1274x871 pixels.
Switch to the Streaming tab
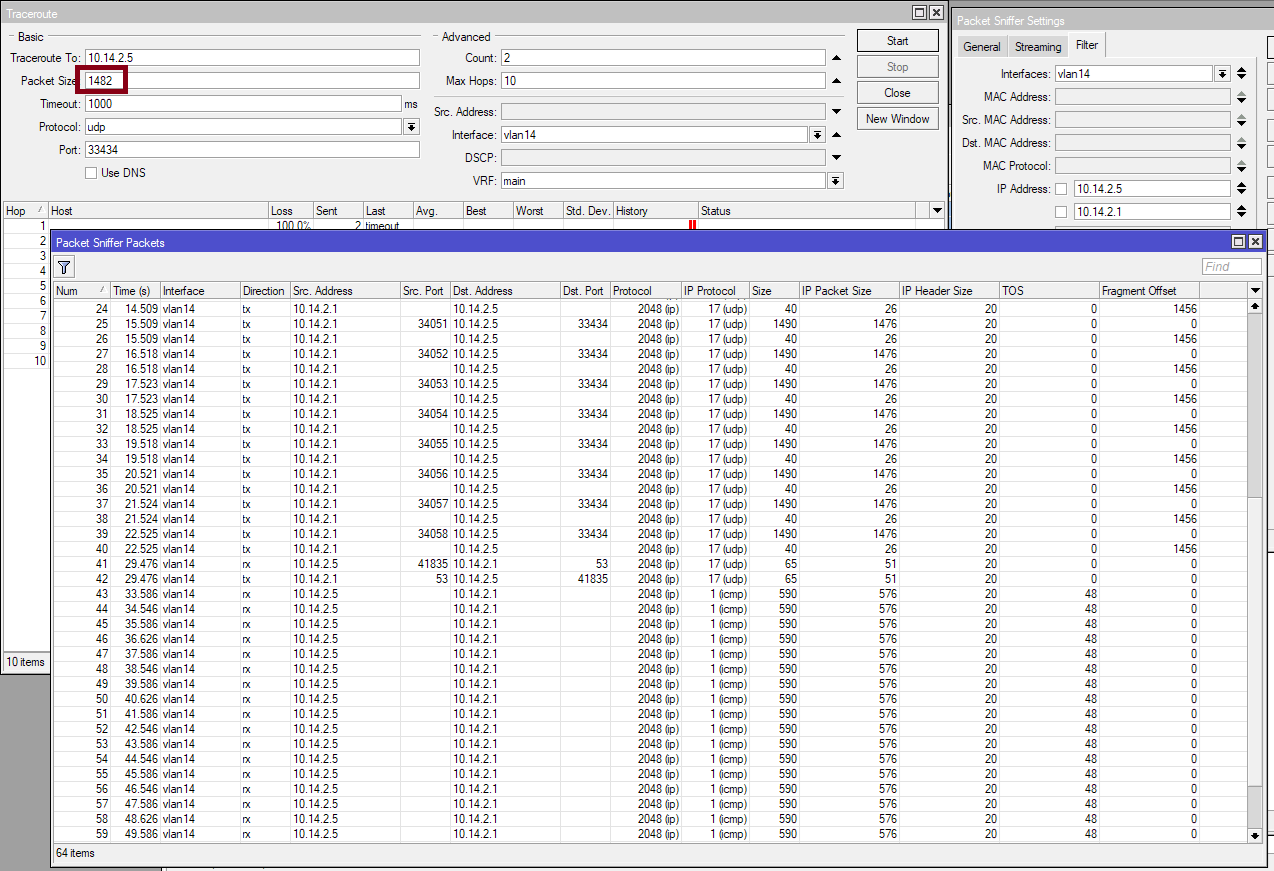[1038, 47]
